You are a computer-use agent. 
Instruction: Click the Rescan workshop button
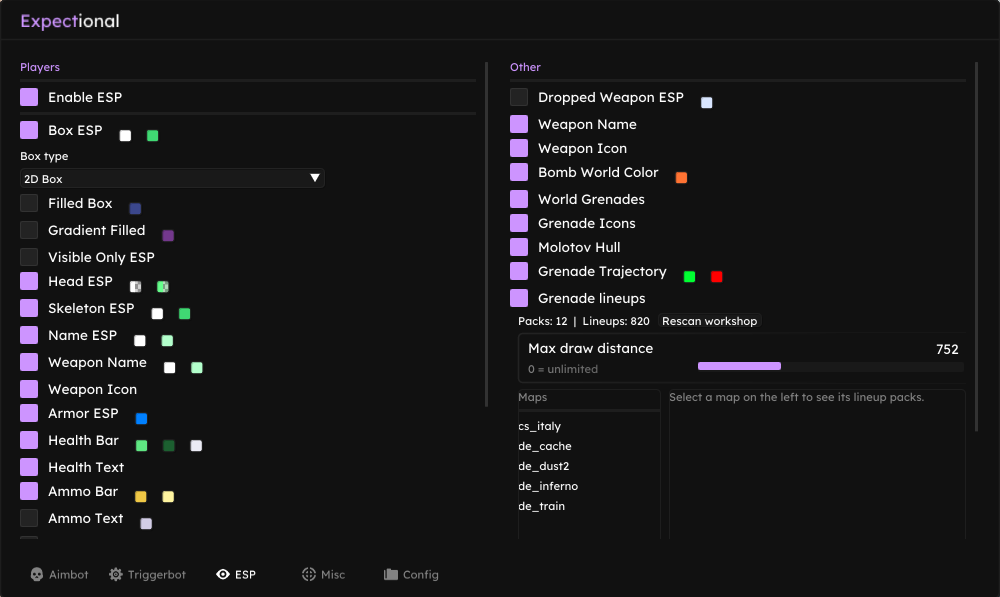[709, 321]
